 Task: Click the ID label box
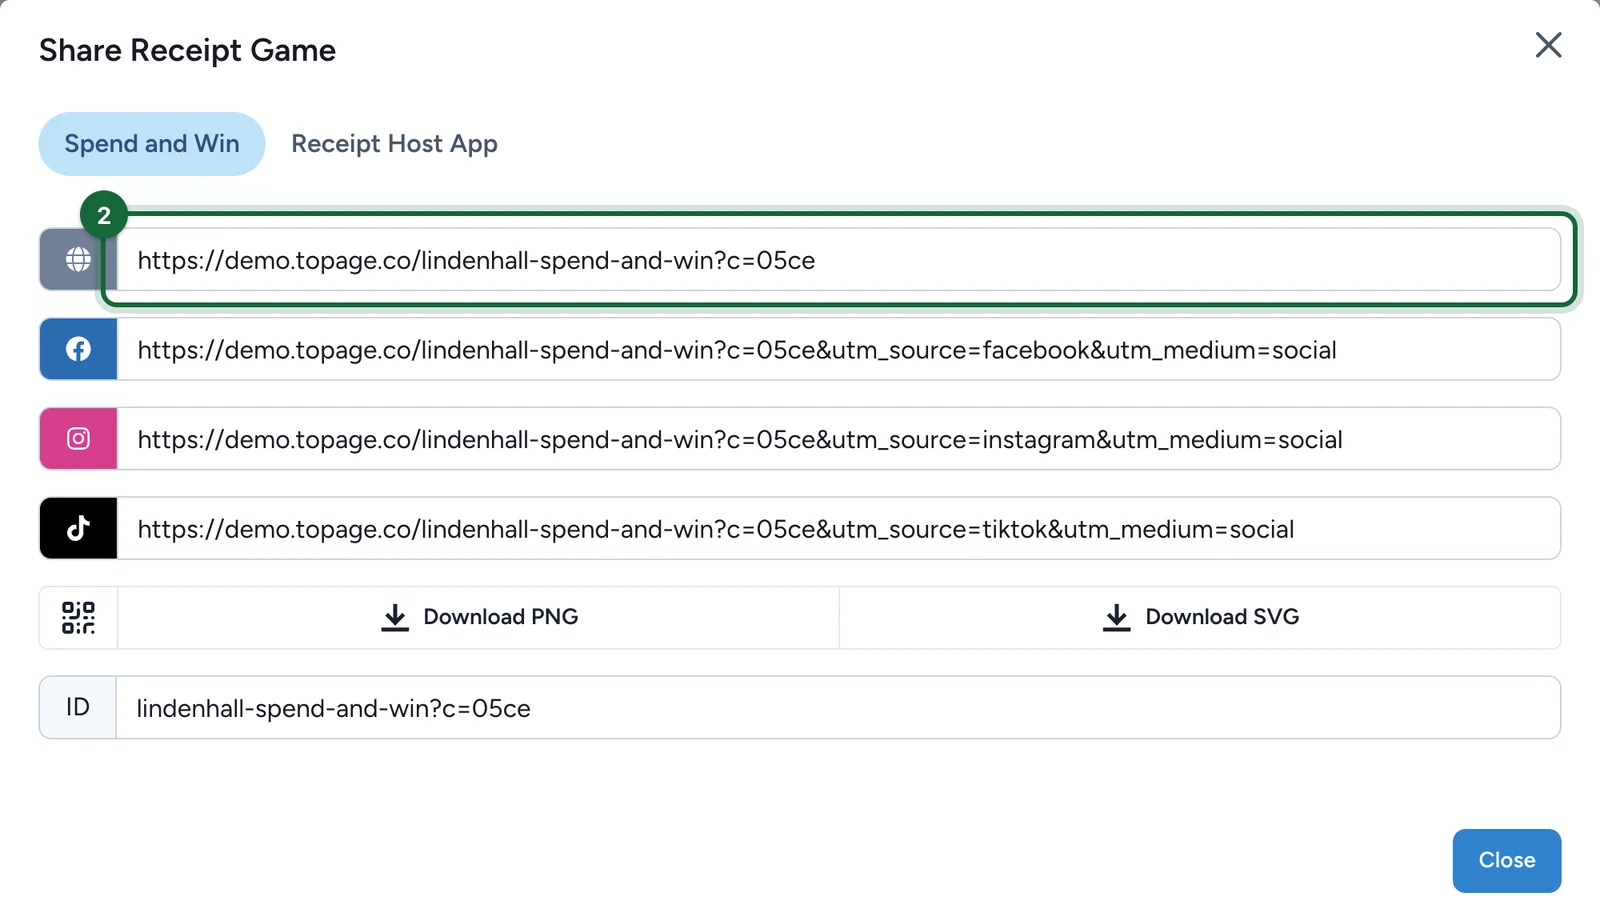[x=78, y=708]
